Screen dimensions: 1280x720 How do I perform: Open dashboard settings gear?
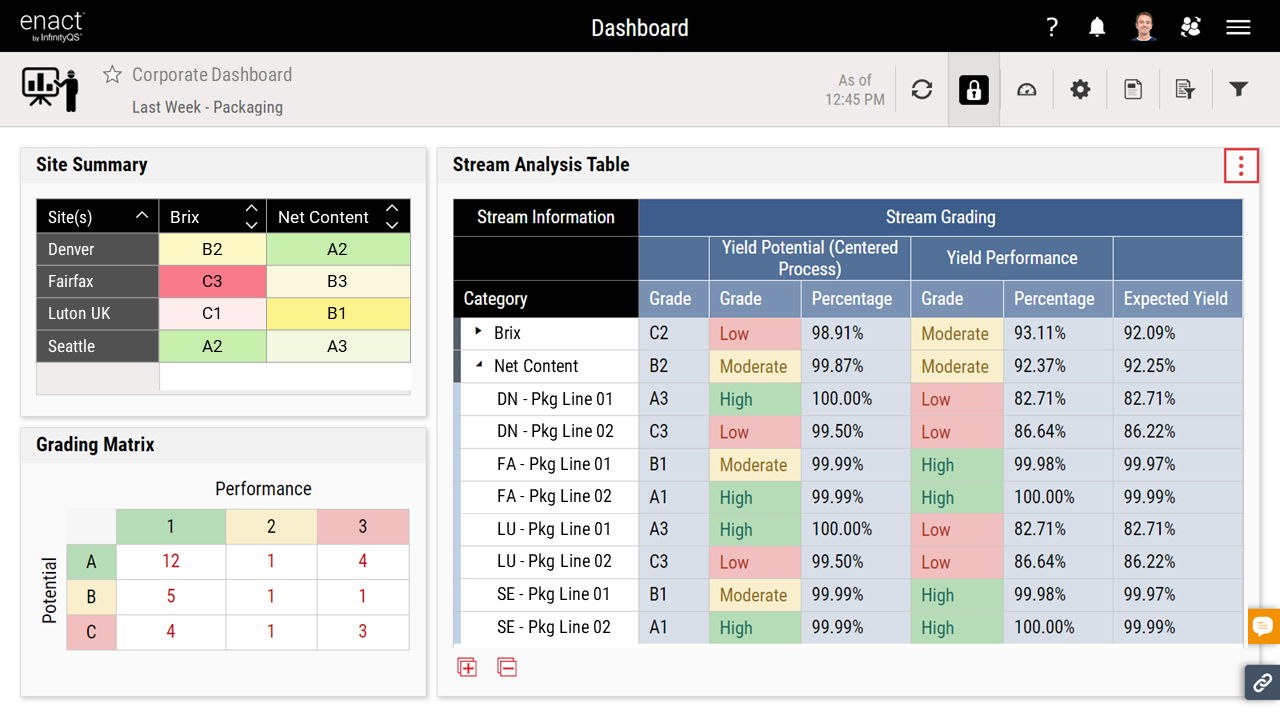point(1080,90)
